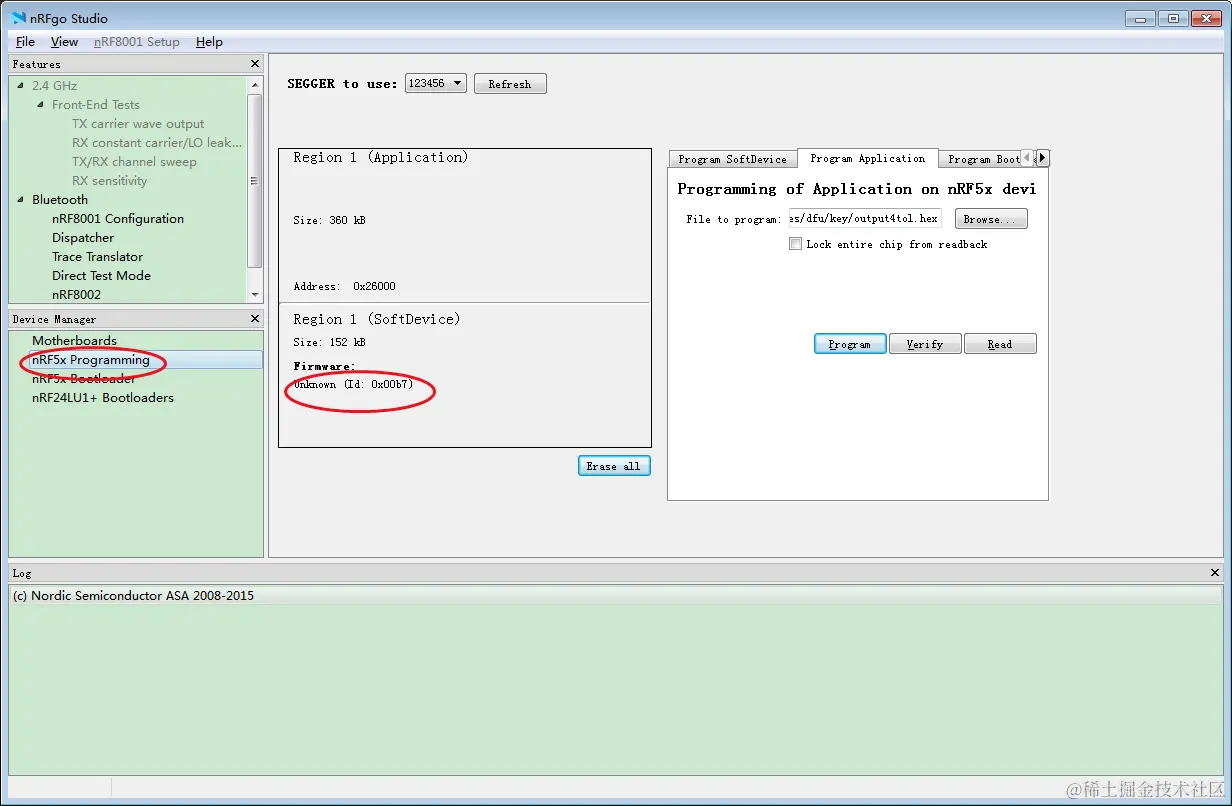Close the Features panel
Screen dimensions: 1232x806
click(x=254, y=64)
